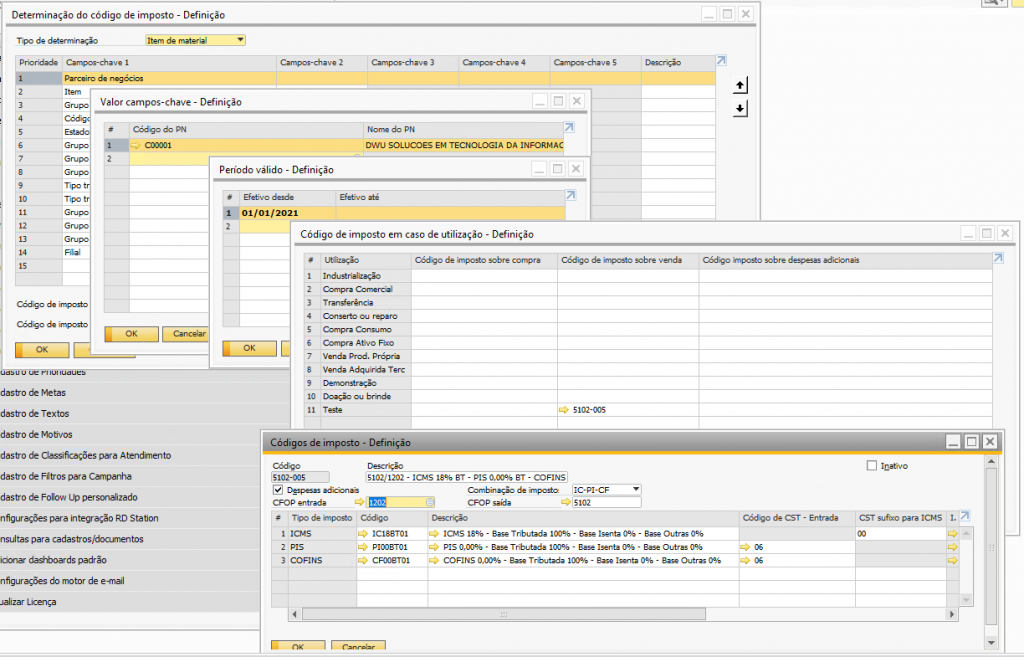Click expand icon in Valor campos-chave table
This screenshot has width=1024, height=657.
point(569,128)
